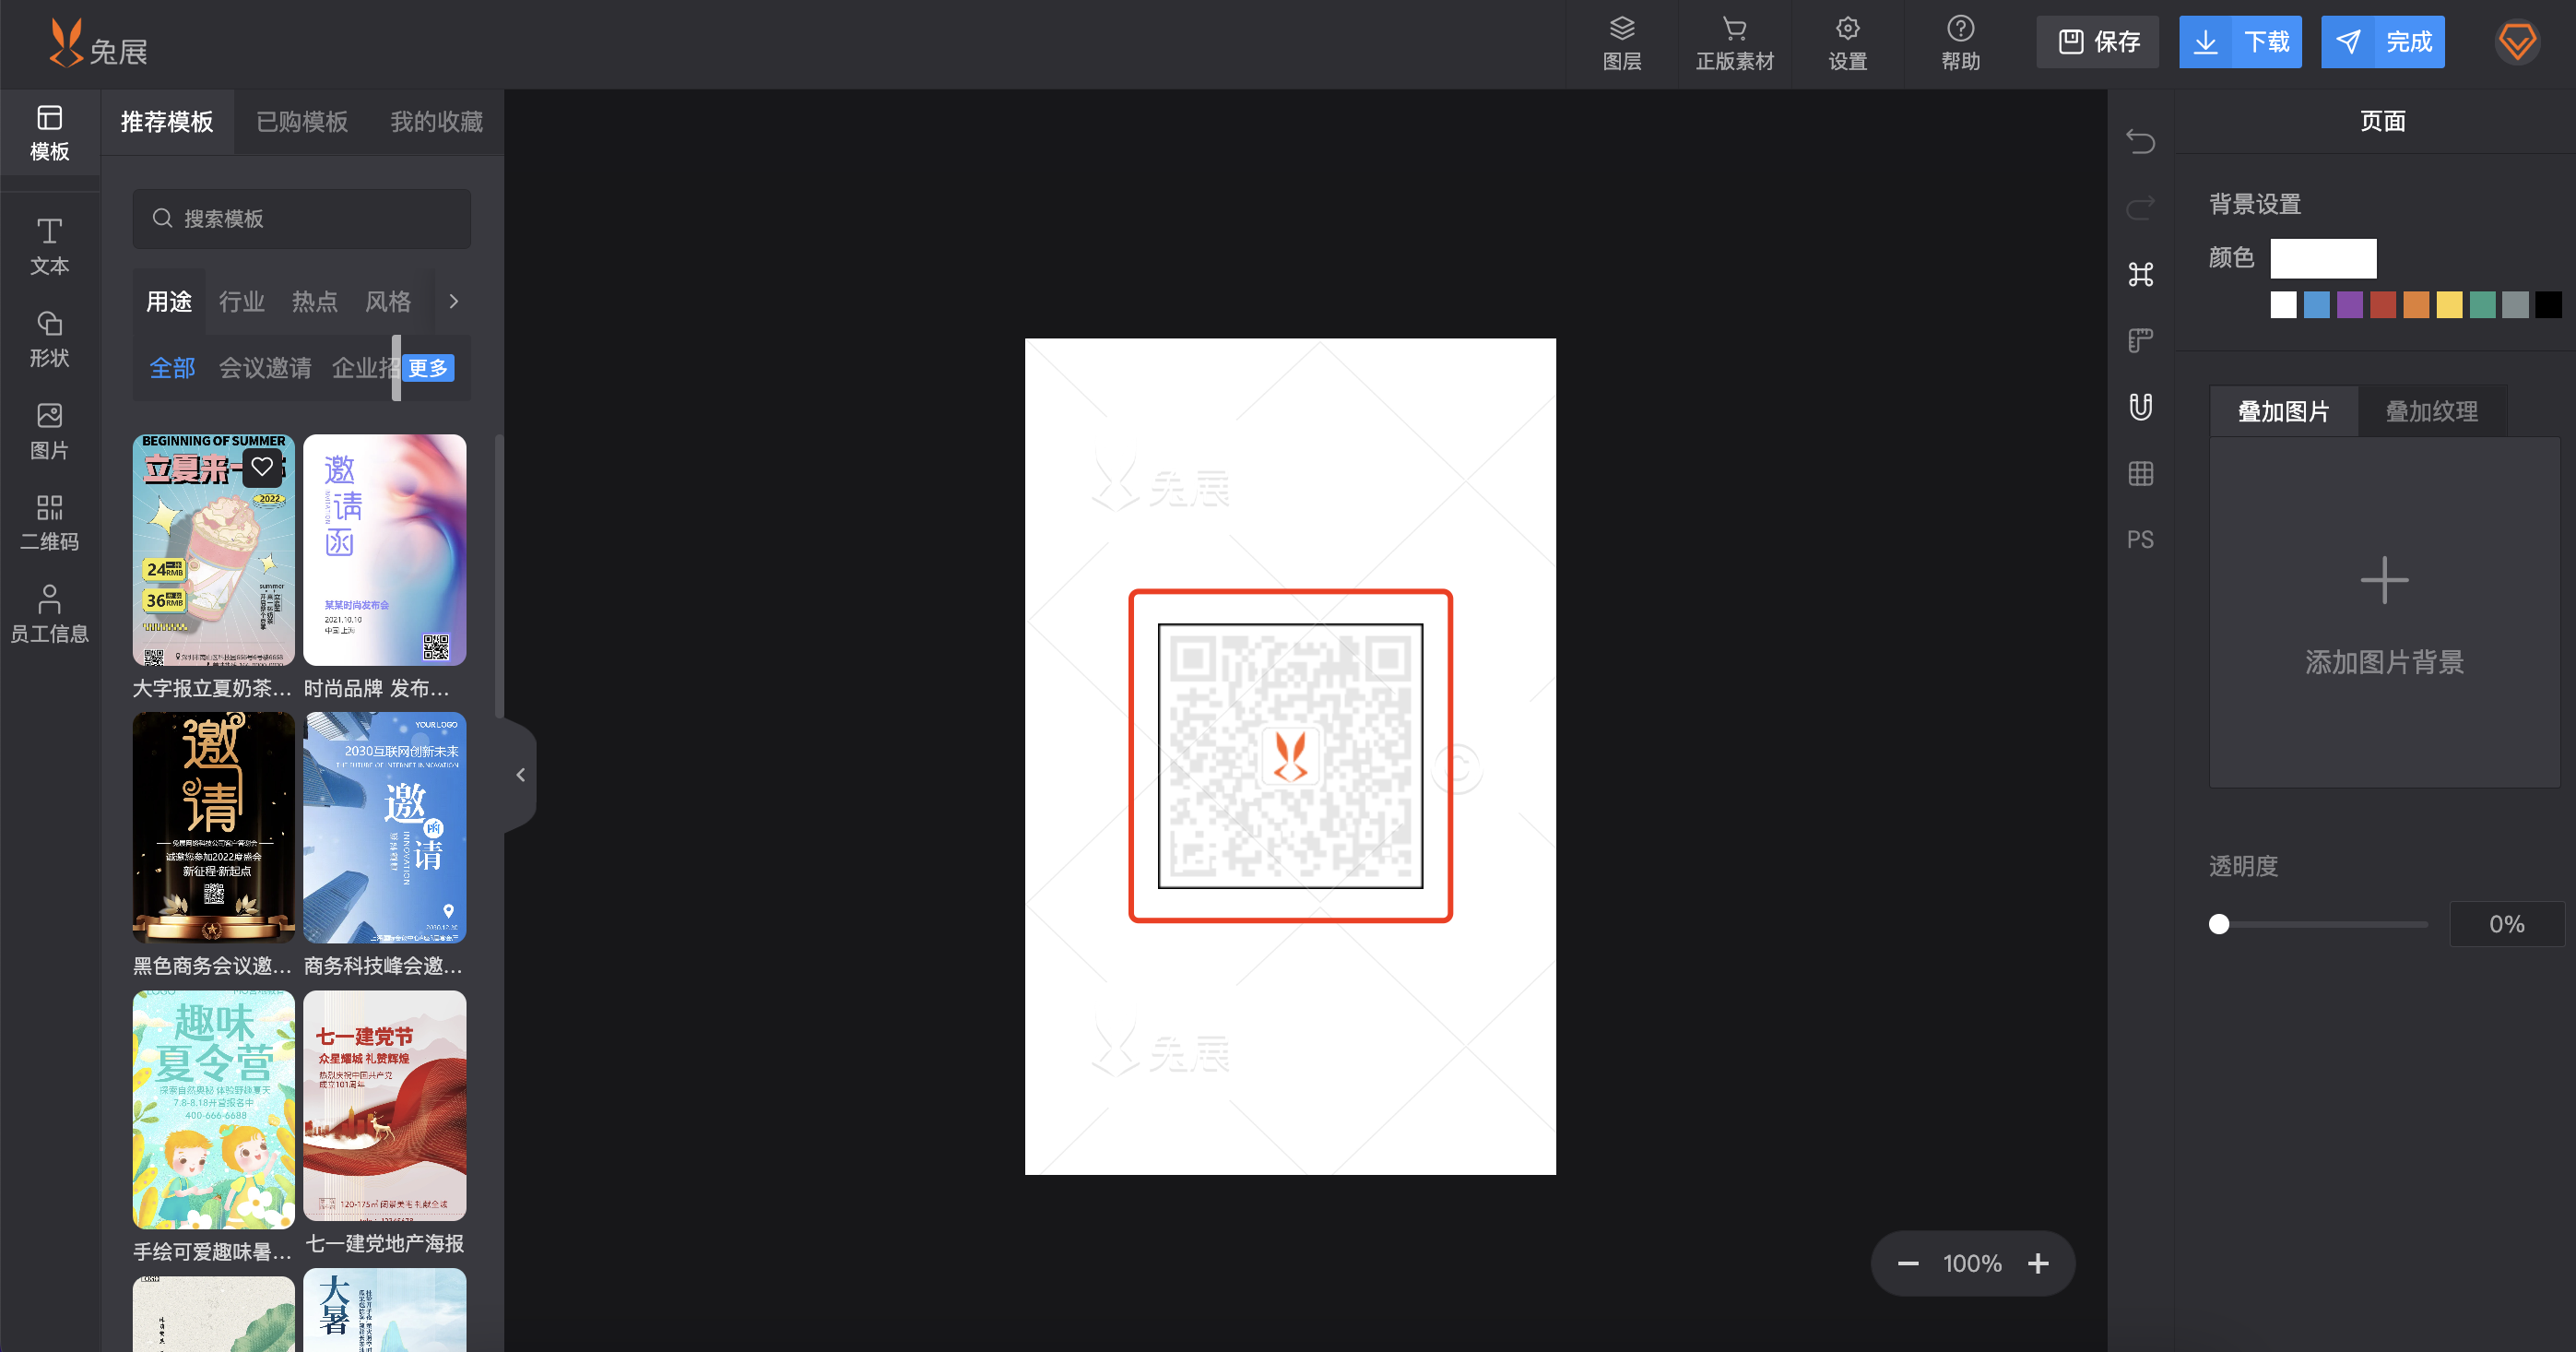Pick the yellow background swatch
Viewport: 2576px width, 1352px height.
2449,305
